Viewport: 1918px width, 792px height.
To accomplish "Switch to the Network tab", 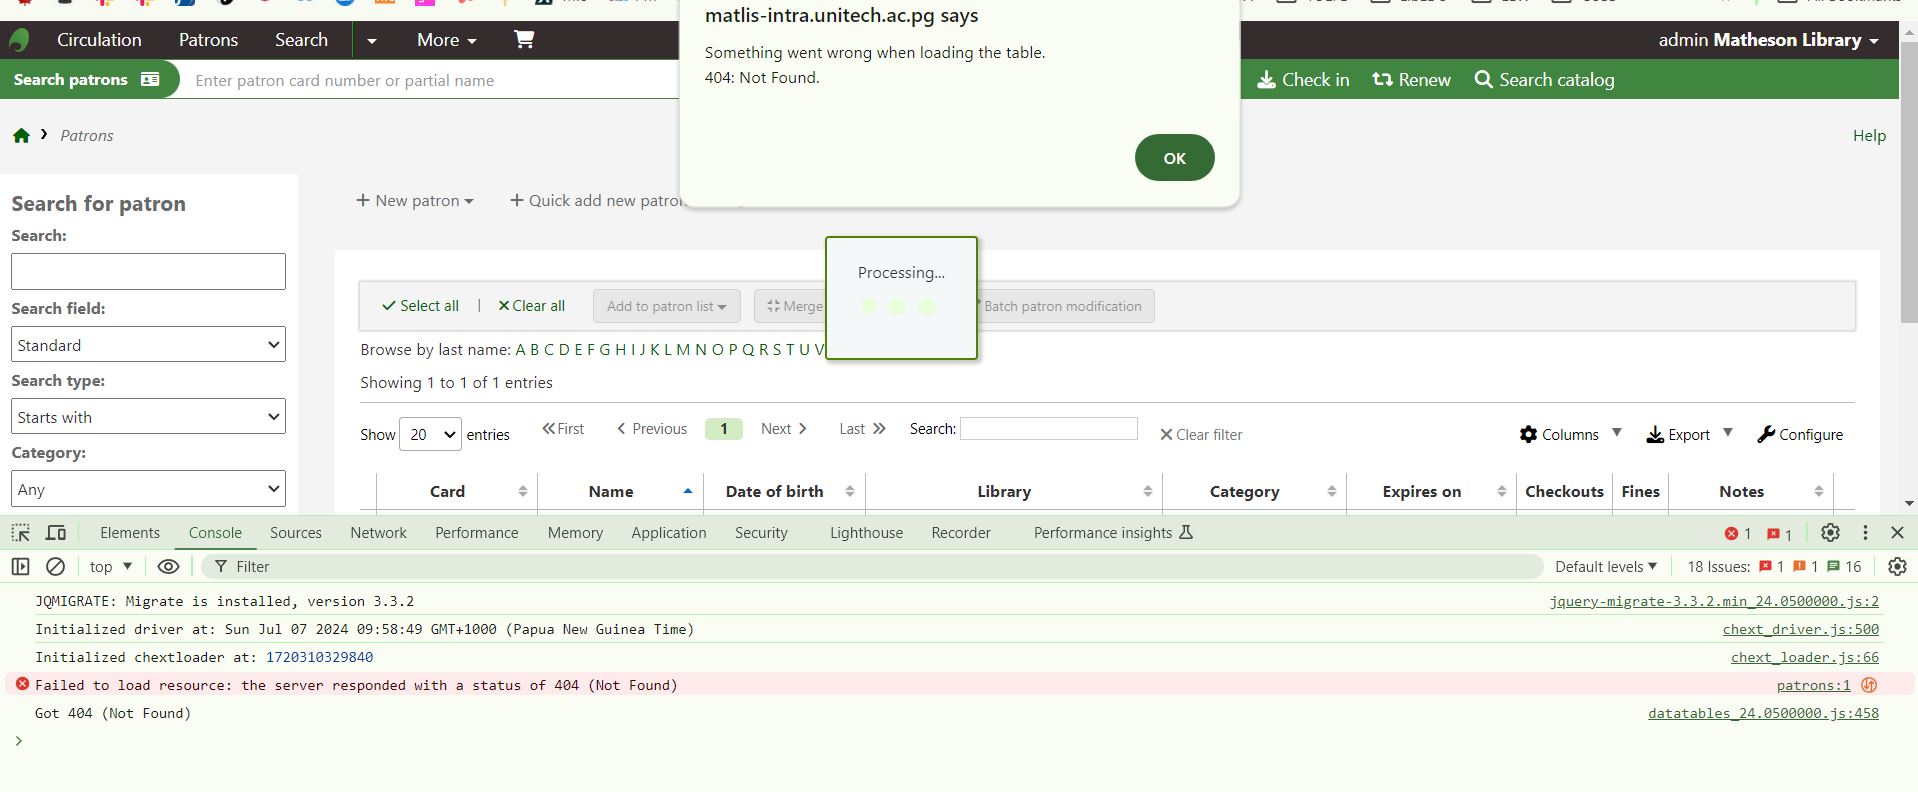I will (378, 533).
